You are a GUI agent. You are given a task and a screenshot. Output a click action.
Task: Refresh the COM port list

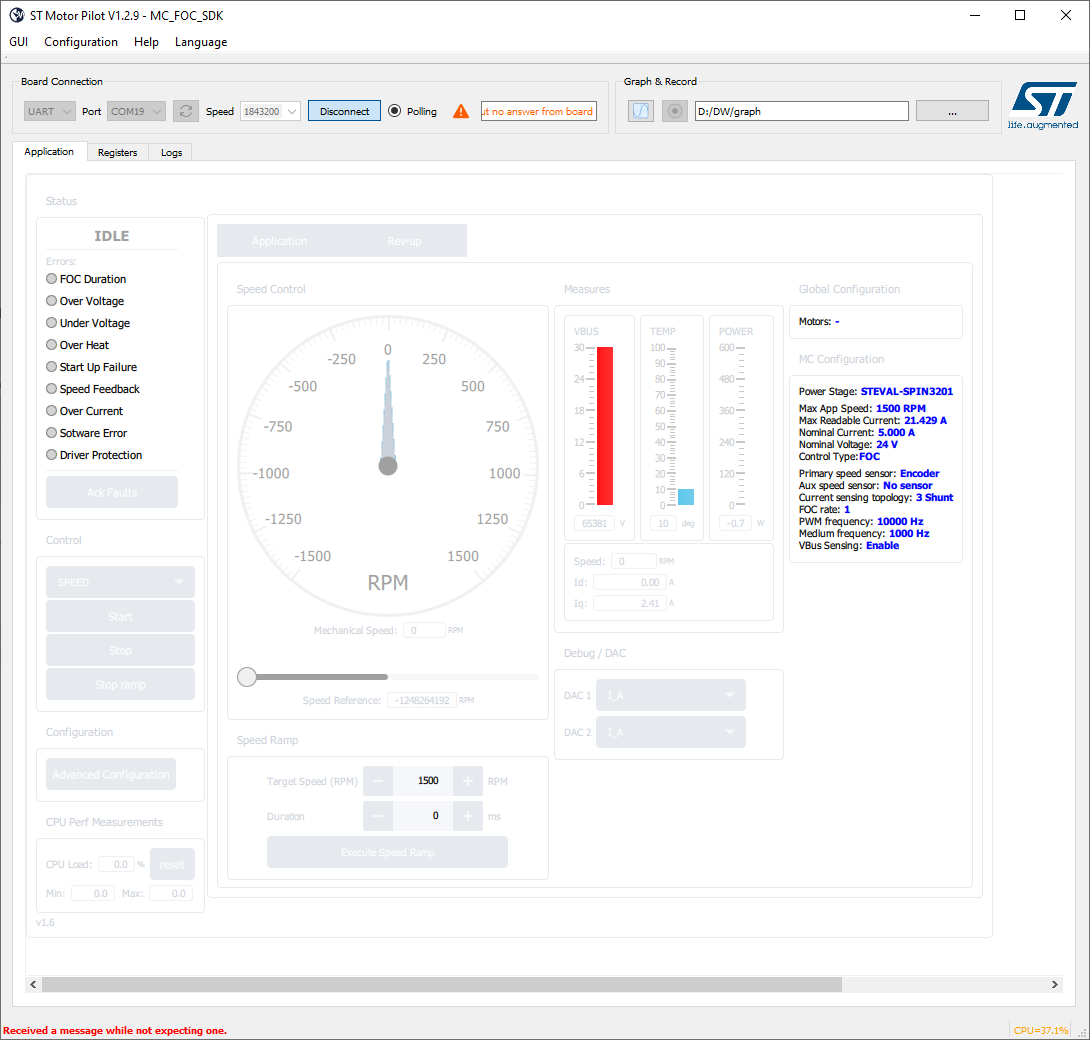click(x=185, y=110)
